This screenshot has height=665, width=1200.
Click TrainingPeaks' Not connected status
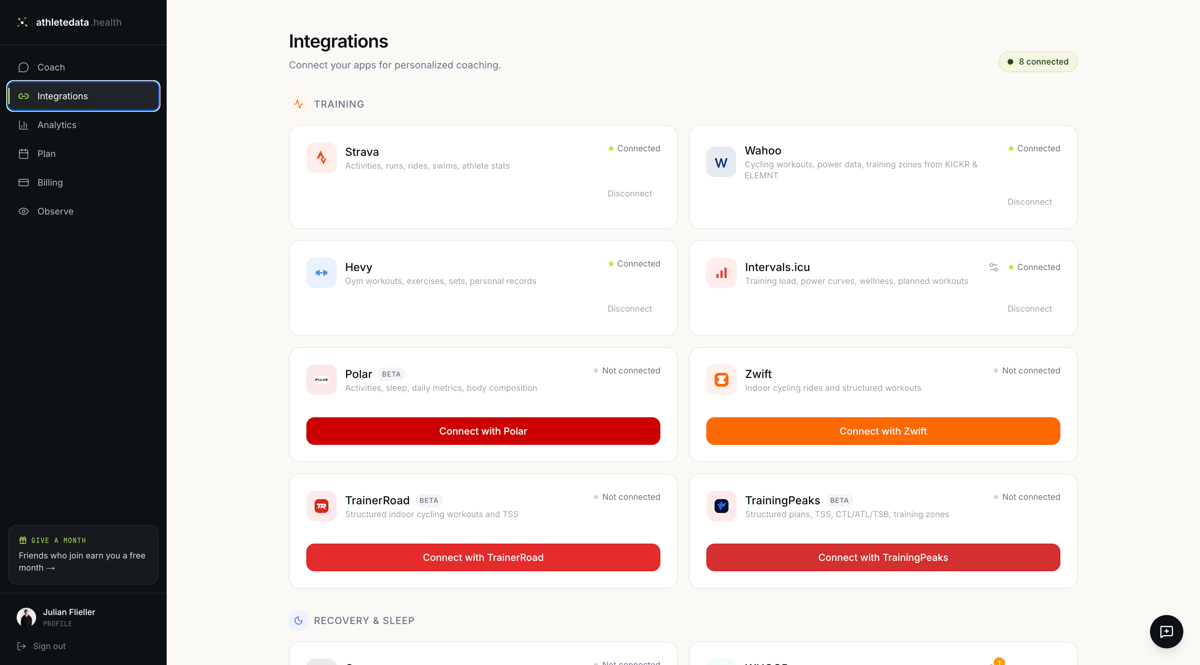(x=1027, y=497)
